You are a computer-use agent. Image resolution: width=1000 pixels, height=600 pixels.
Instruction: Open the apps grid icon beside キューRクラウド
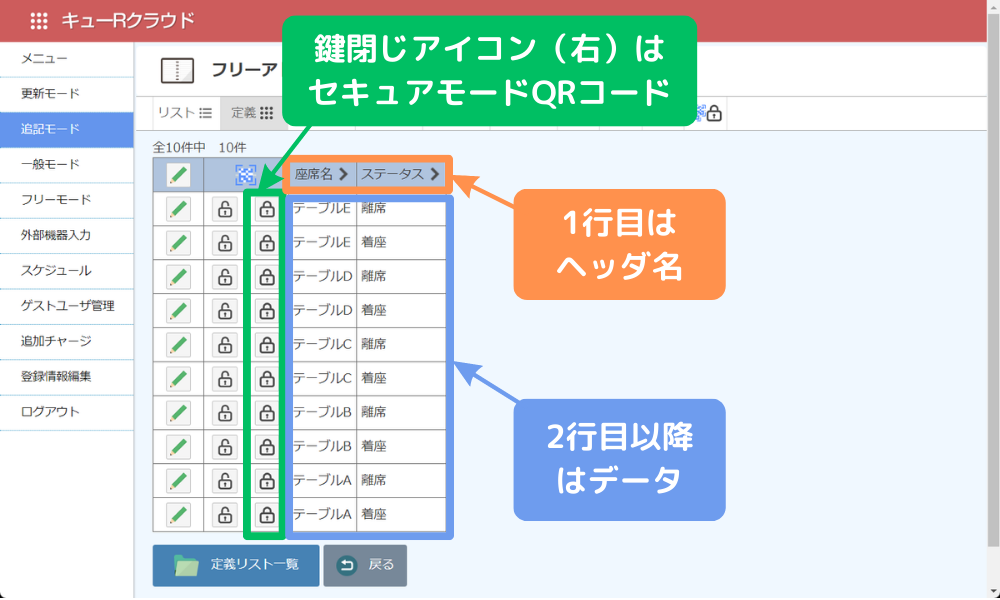point(39,21)
